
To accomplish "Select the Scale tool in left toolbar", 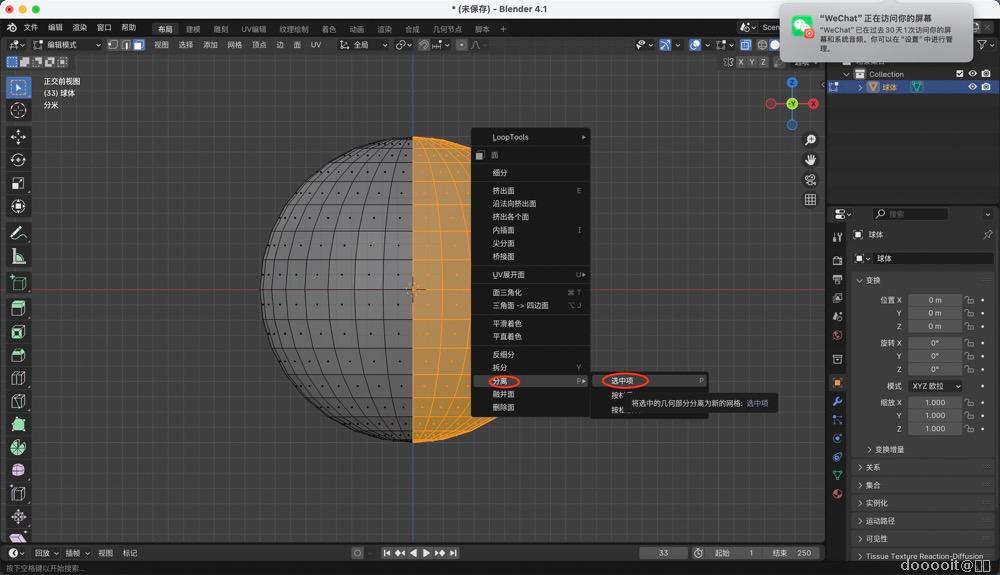I will pos(18,184).
